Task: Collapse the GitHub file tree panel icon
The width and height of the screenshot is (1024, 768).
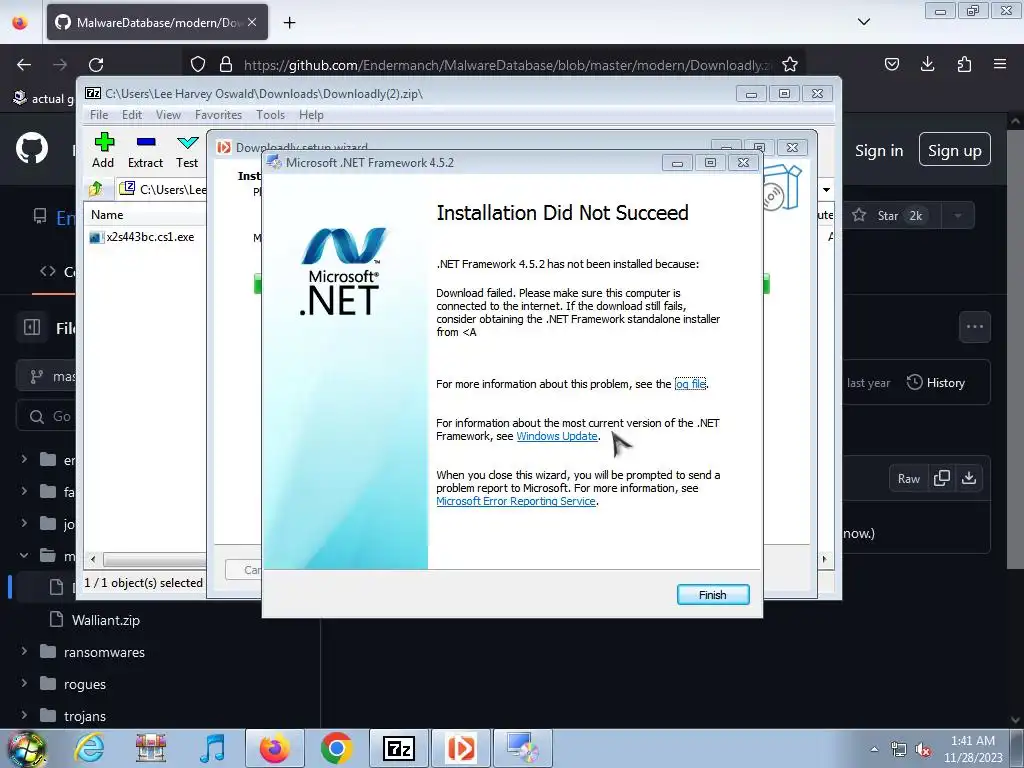Action: click(x=32, y=327)
